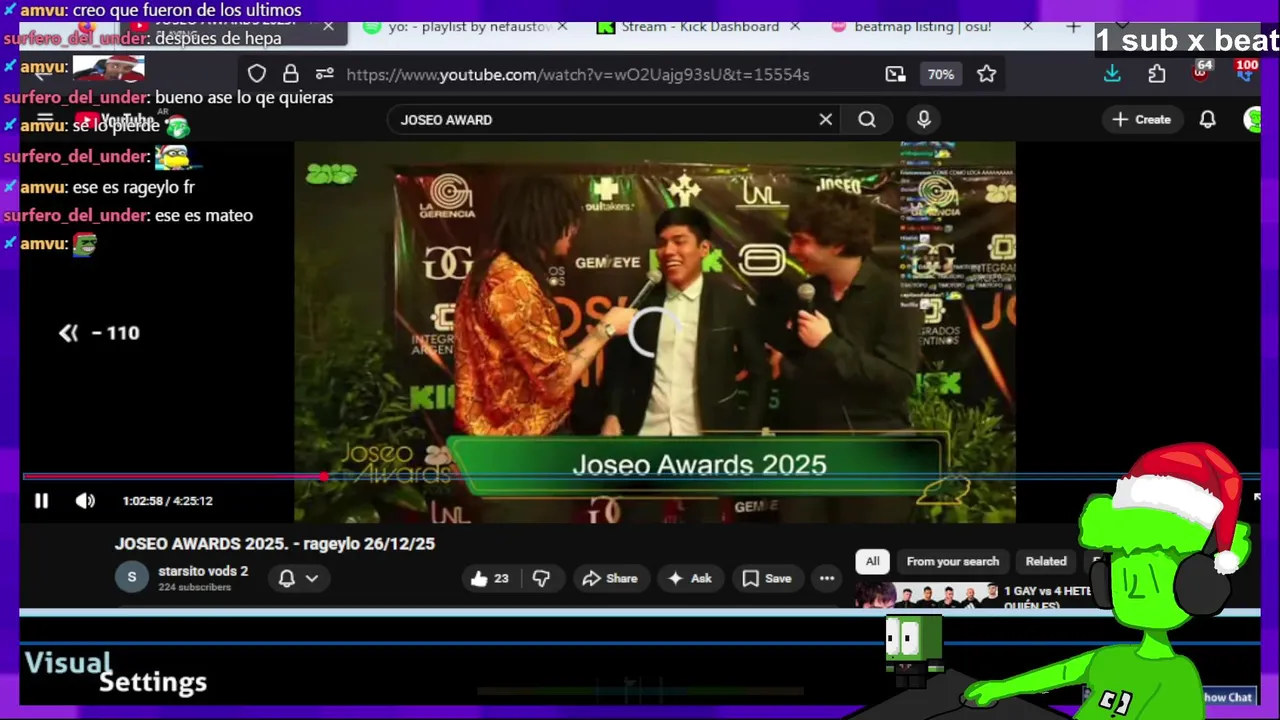Screen dimensions: 1280x720
Task: Open the 70% zoom level indicator
Action: point(940,74)
